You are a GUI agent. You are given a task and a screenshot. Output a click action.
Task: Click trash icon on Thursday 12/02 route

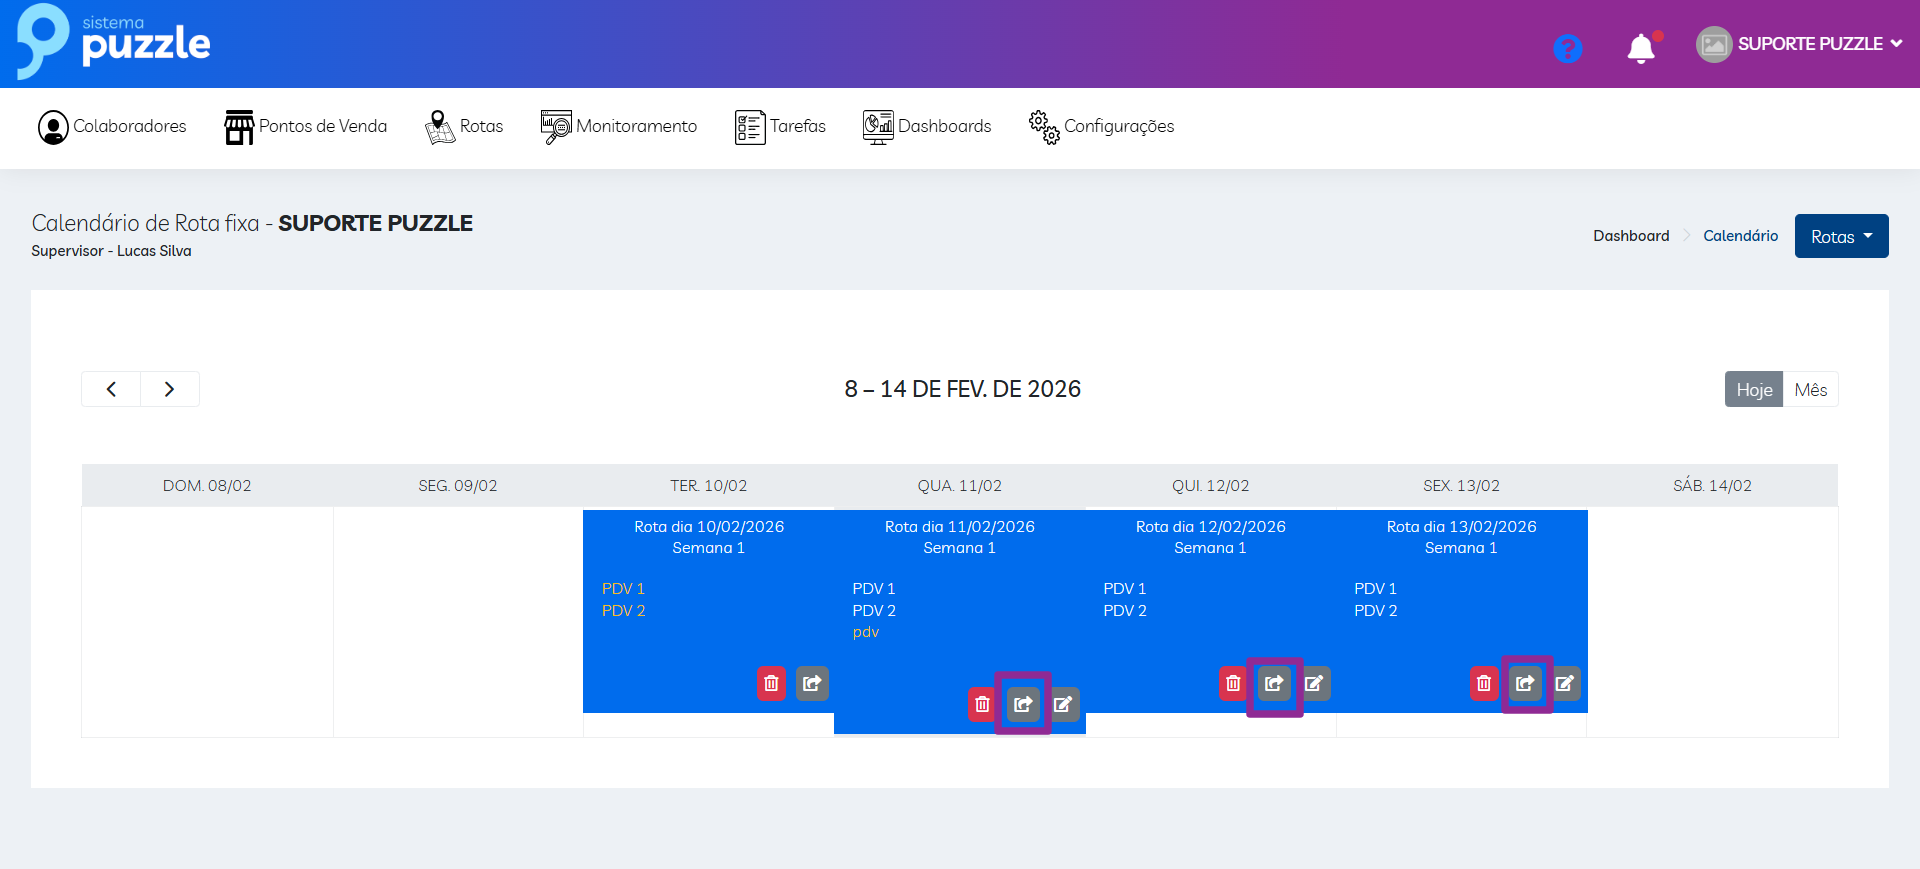pyautogui.click(x=1233, y=683)
